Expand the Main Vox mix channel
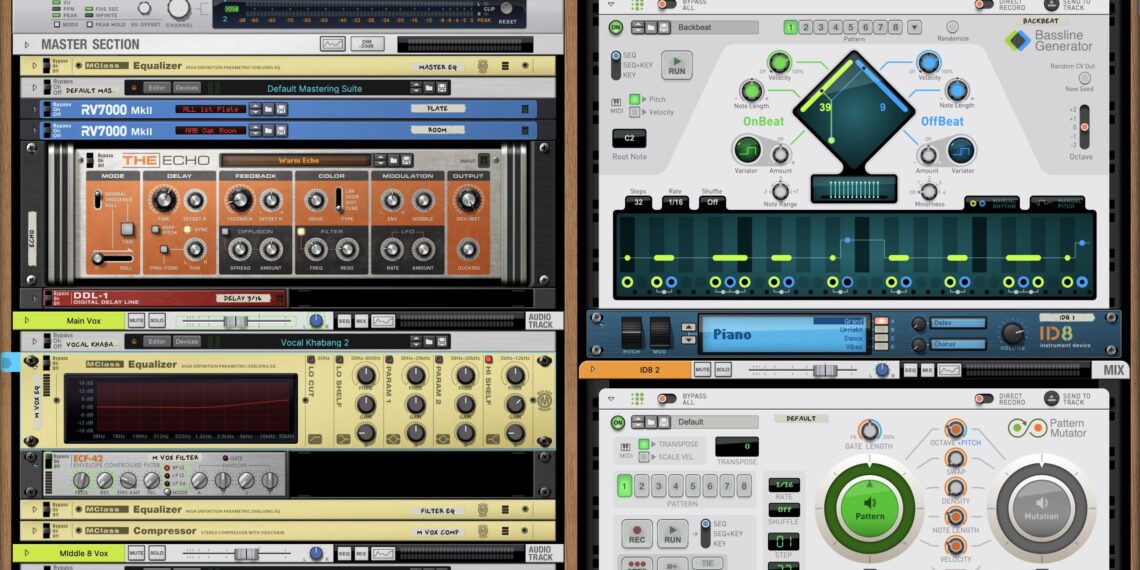 pyautogui.click(x=27, y=320)
